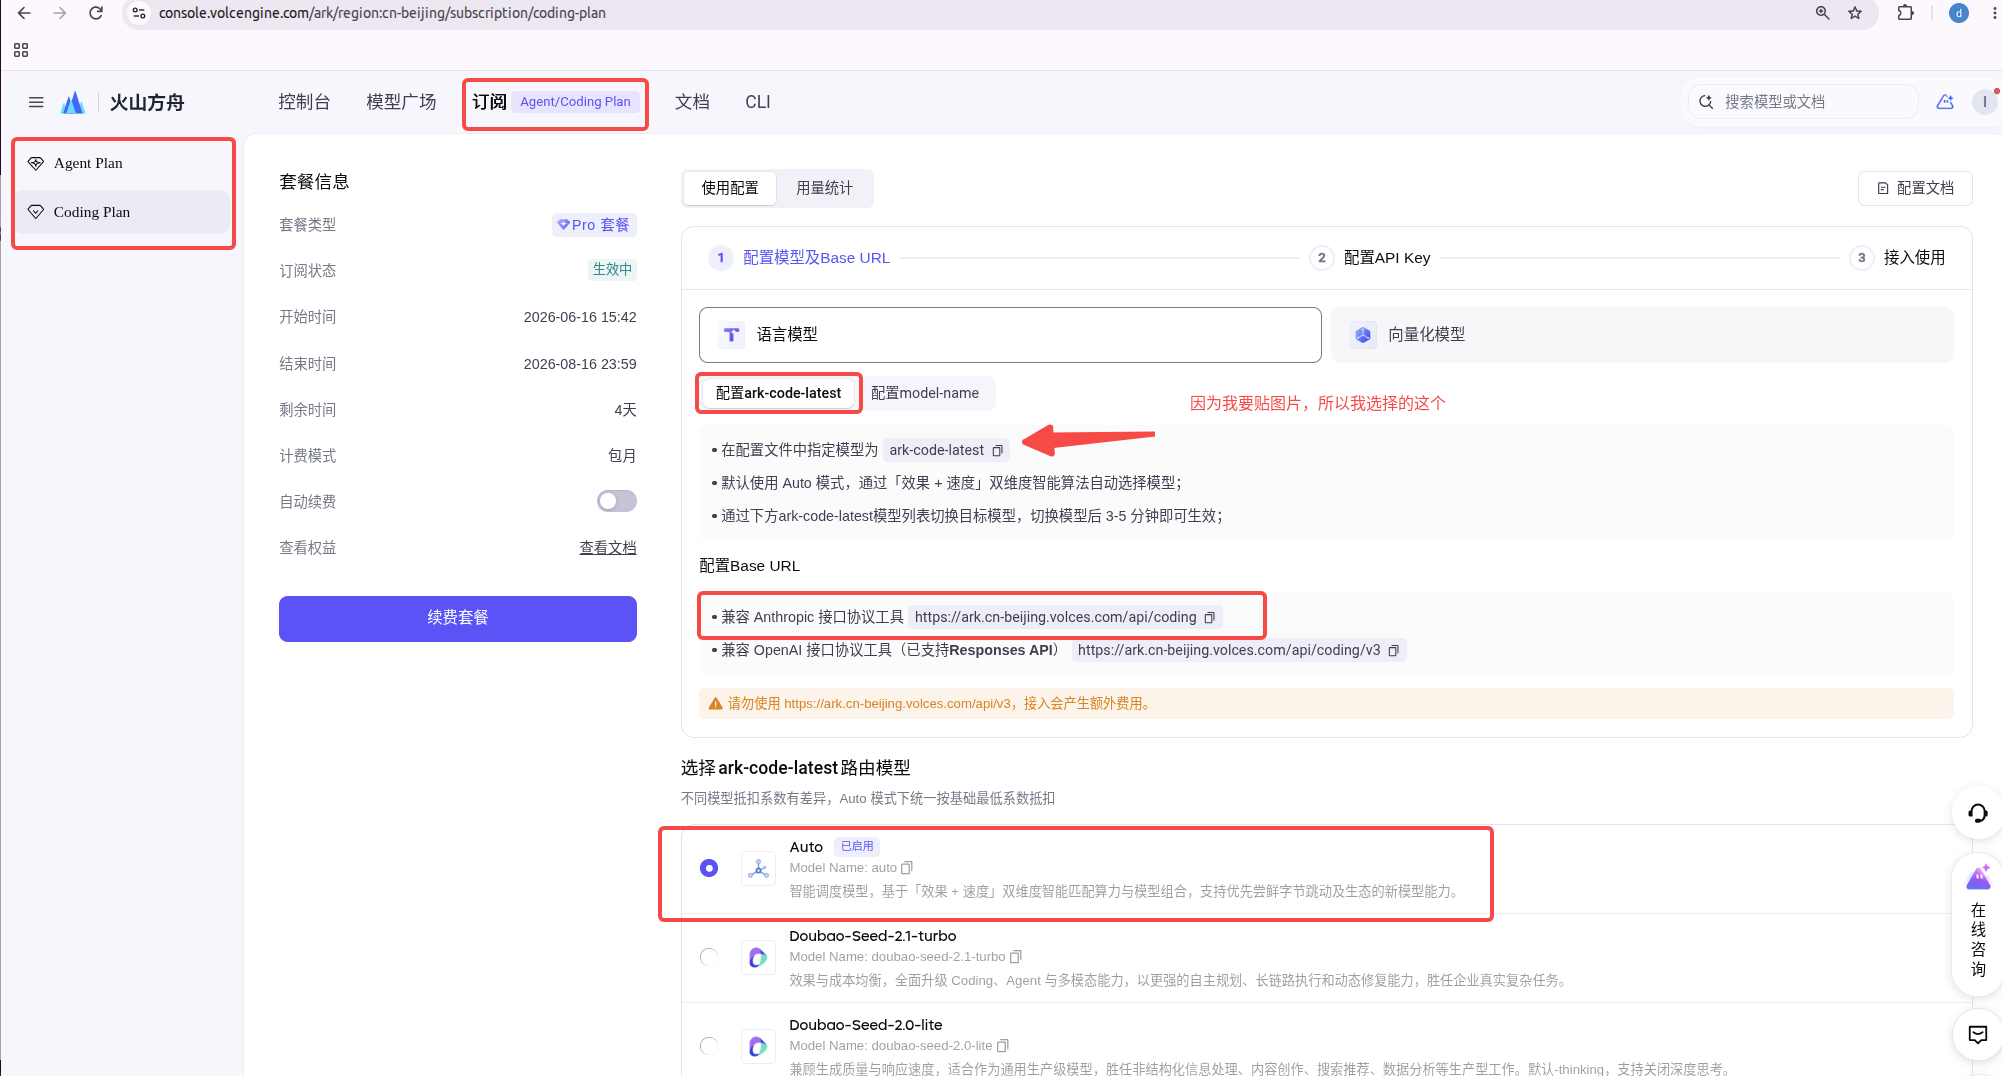This screenshot has width=2002, height=1076.
Task: Open the 查看文档 benefits link
Action: point(608,548)
